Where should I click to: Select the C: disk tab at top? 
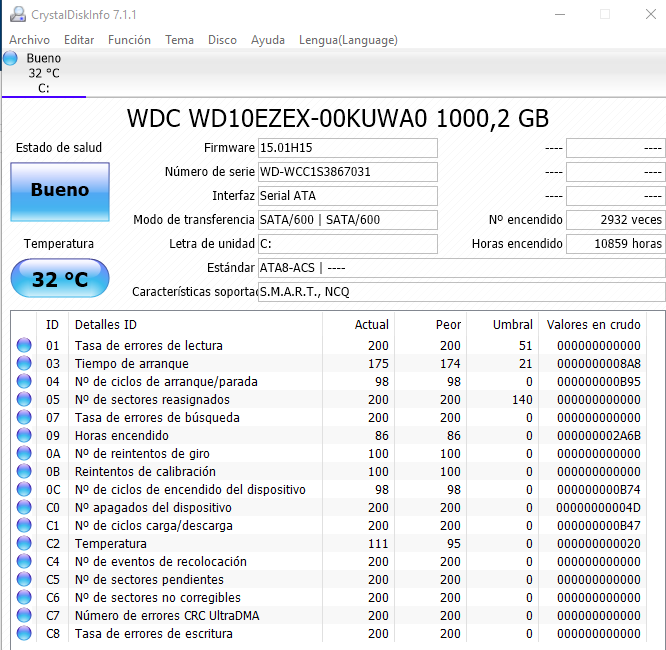[44, 73]
